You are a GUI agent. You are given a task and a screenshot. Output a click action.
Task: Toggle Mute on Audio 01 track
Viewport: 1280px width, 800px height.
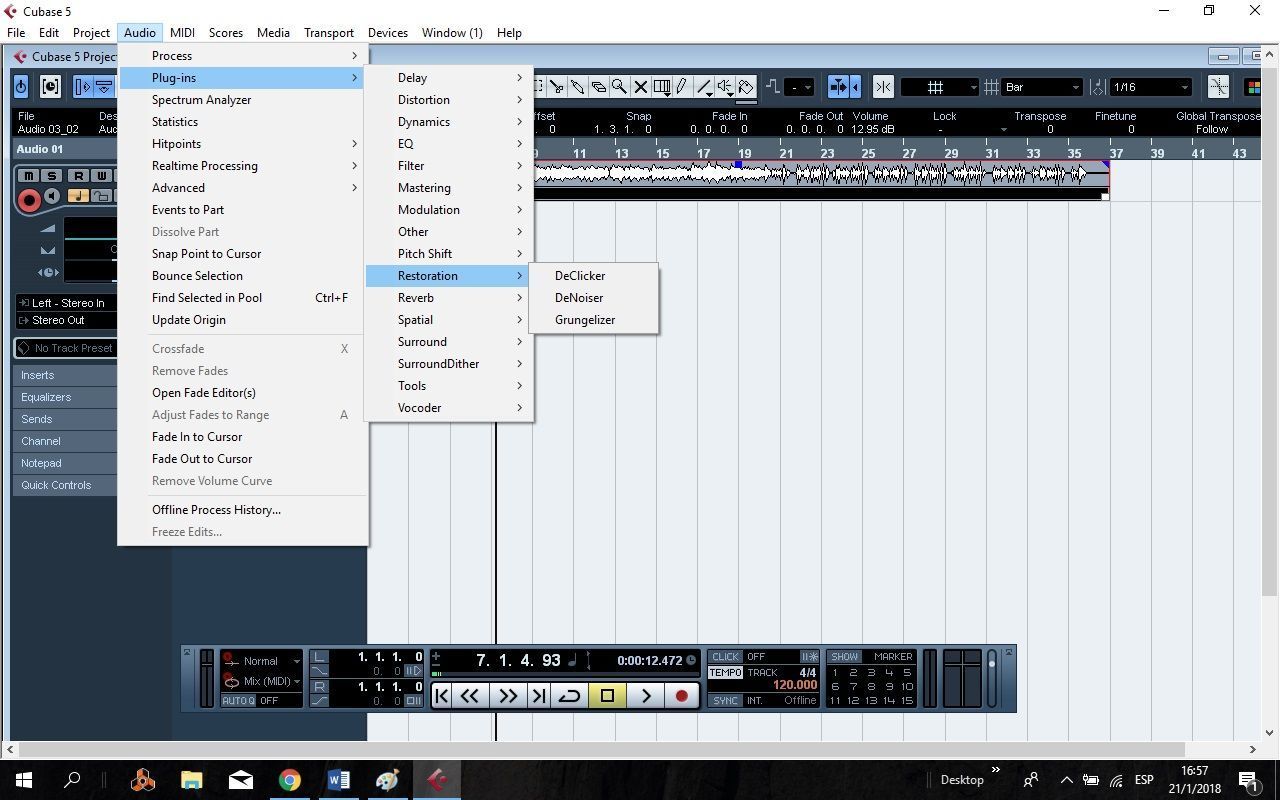pos(29,176)
